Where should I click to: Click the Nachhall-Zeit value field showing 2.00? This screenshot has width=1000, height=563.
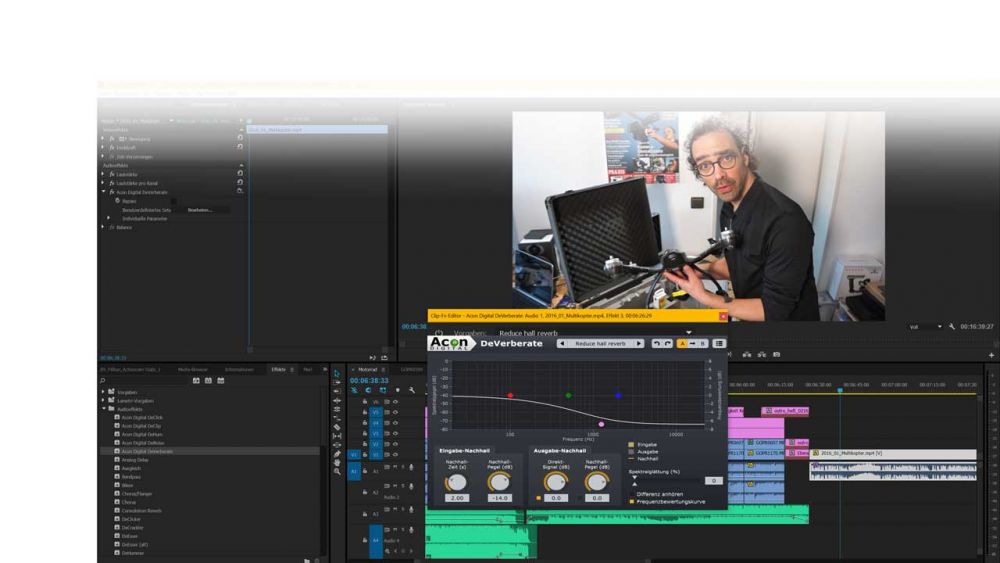(457, 497)
